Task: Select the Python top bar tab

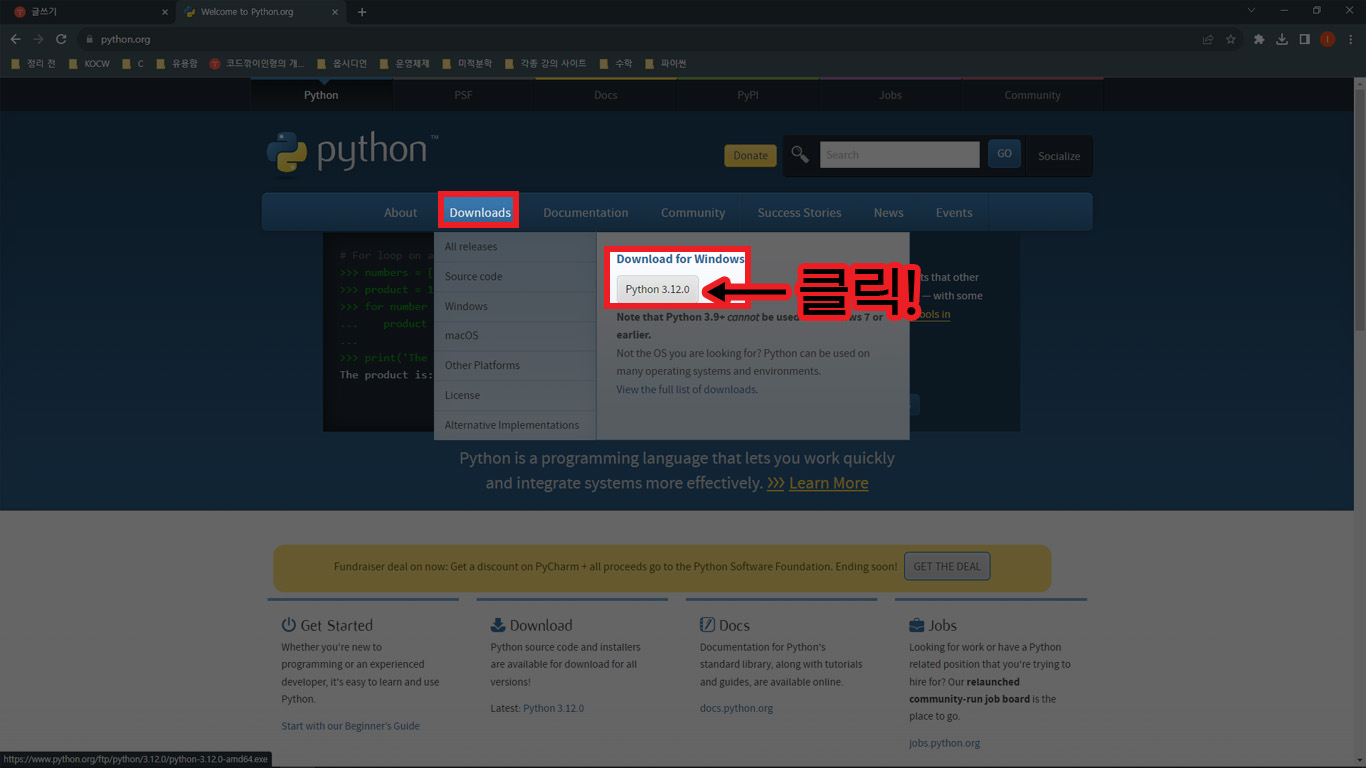Action: [x=321, y=95]
